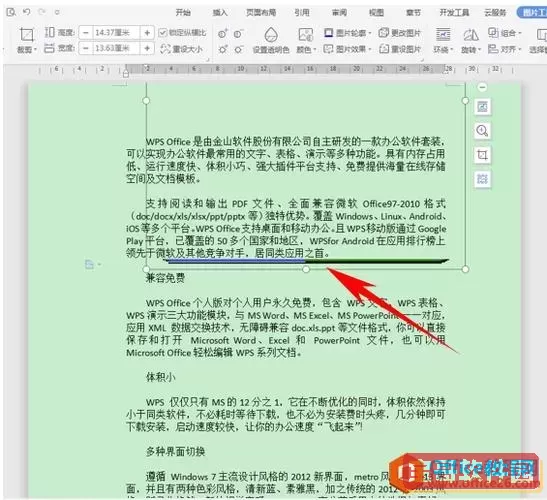This screenshot has height=500, width=547.
Task: Click the heading text 兼容免费
Action: click(165, 278)
